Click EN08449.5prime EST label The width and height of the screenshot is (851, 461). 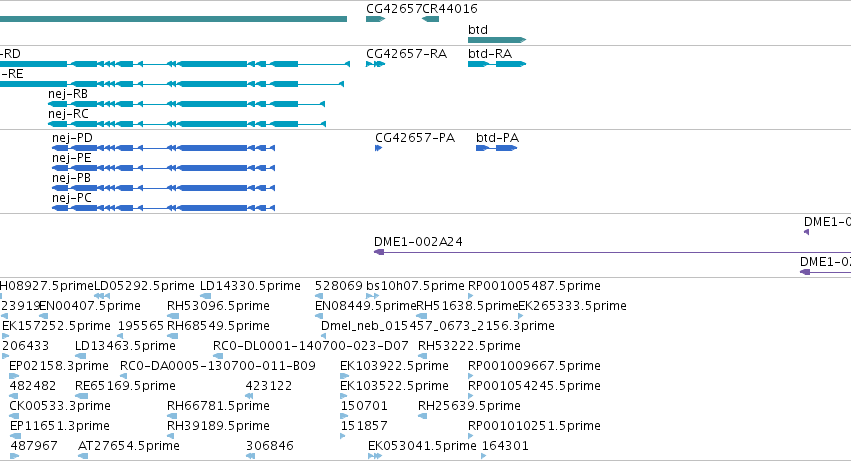366,306
